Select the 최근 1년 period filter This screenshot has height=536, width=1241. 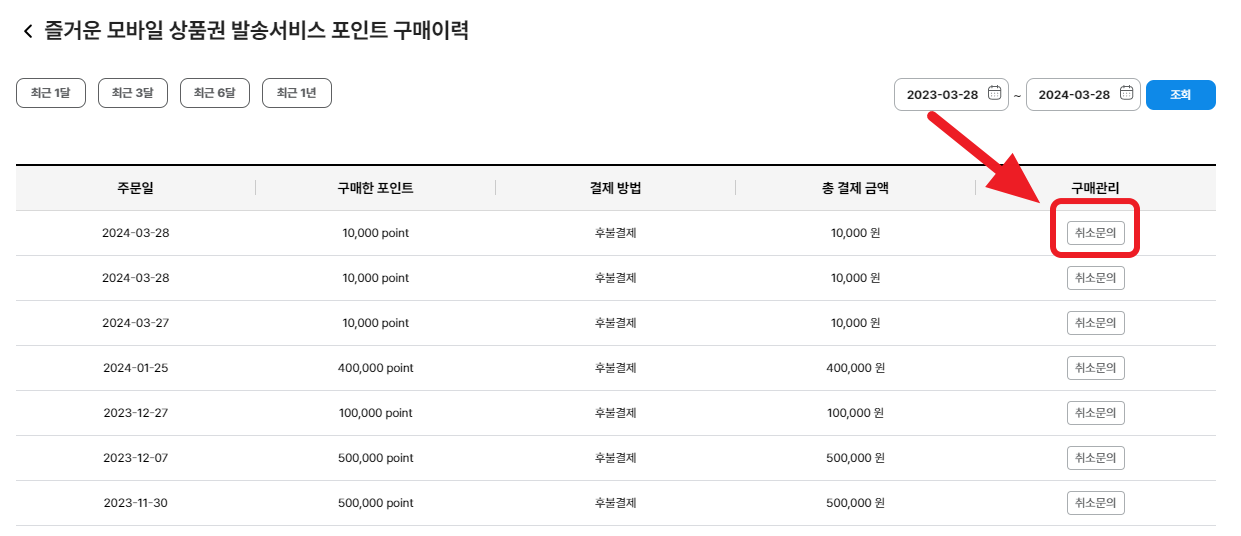tap(297, 93)
